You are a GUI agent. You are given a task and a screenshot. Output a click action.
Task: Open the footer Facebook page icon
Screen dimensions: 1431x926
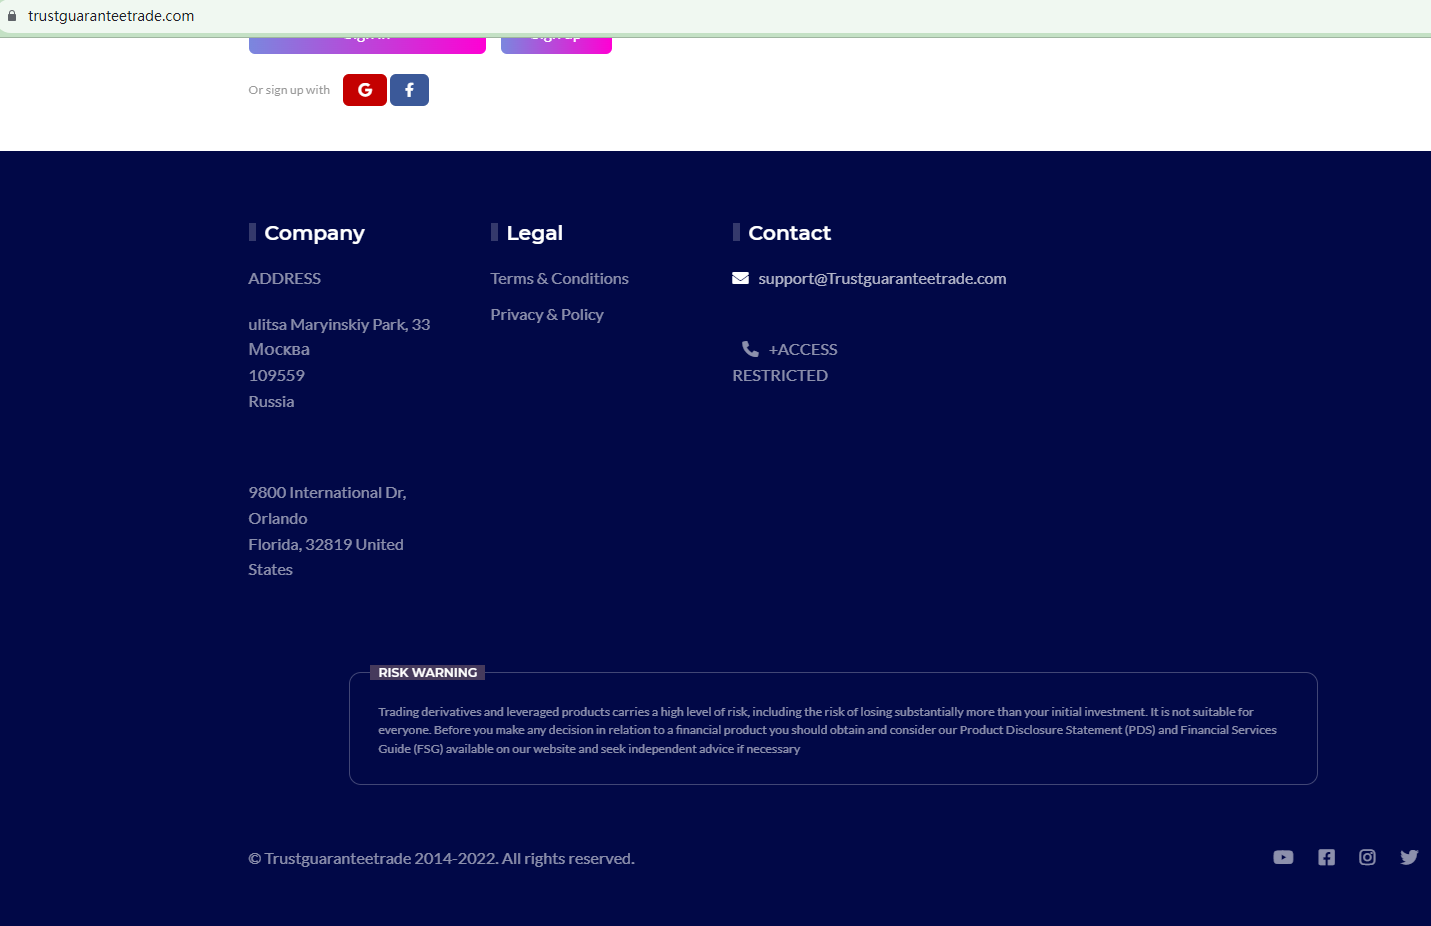(x=1326, y=857)
